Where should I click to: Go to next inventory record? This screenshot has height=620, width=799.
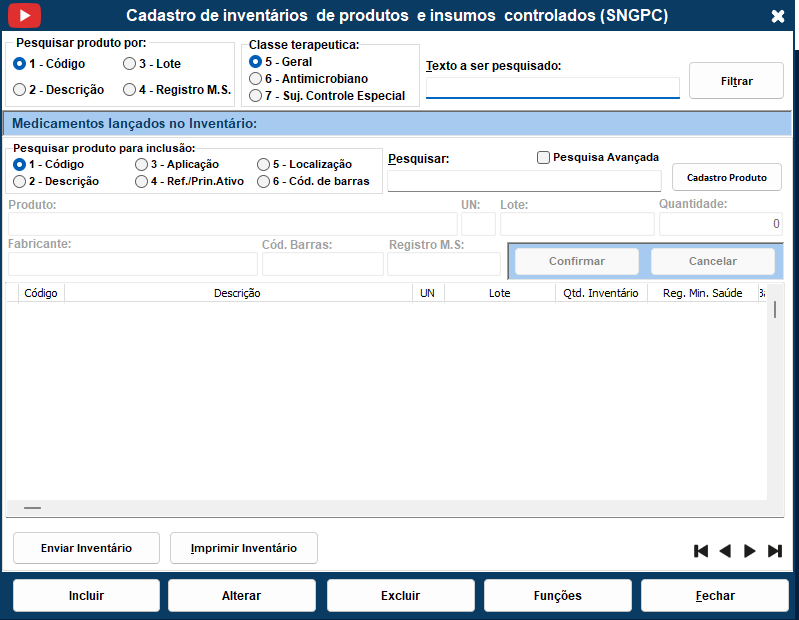[749, 551]
